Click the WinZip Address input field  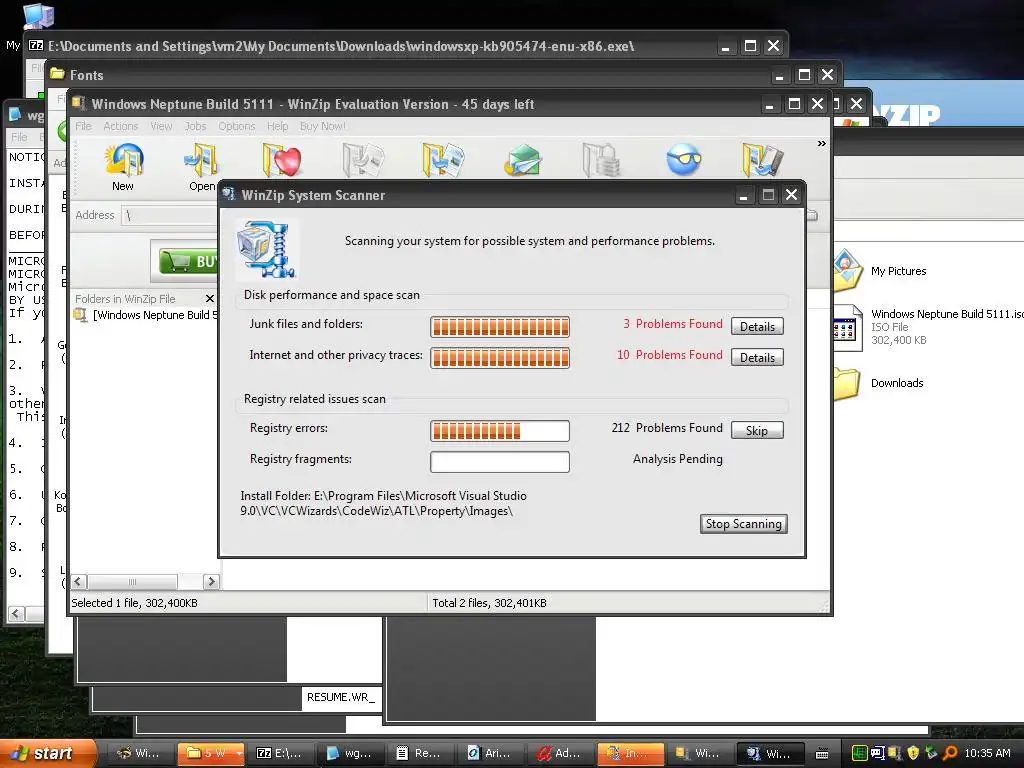click(171, 216)
